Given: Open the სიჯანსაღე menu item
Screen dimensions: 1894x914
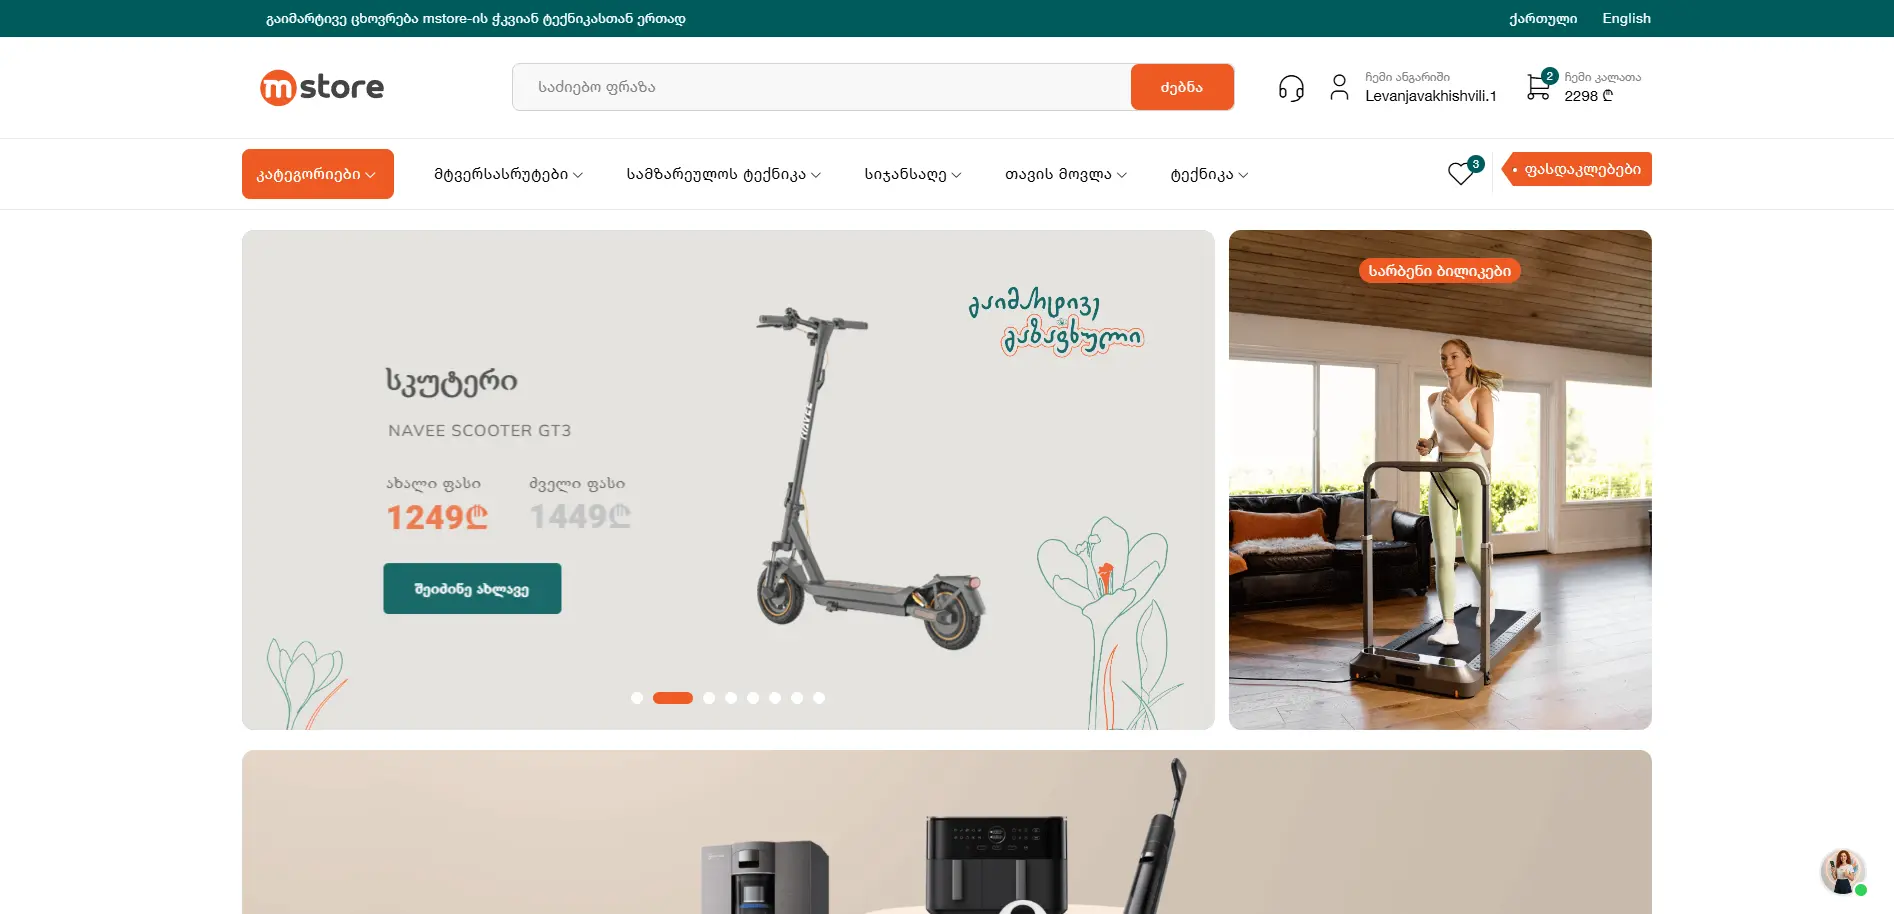Looking at the screenshot, I should pyautogui.click(x=913, y=174).
